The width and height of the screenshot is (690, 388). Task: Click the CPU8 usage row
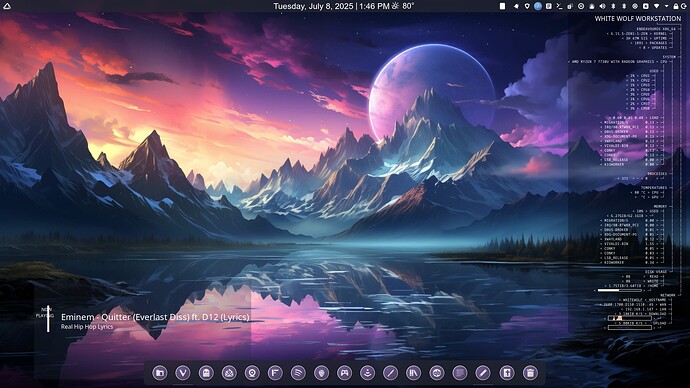coord(638,108)
